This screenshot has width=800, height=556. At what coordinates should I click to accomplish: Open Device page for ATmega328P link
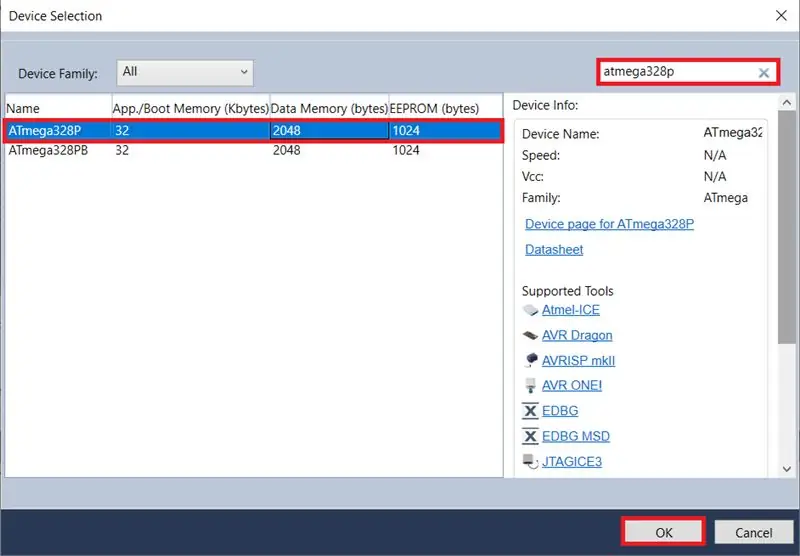[x=609, y=224]
